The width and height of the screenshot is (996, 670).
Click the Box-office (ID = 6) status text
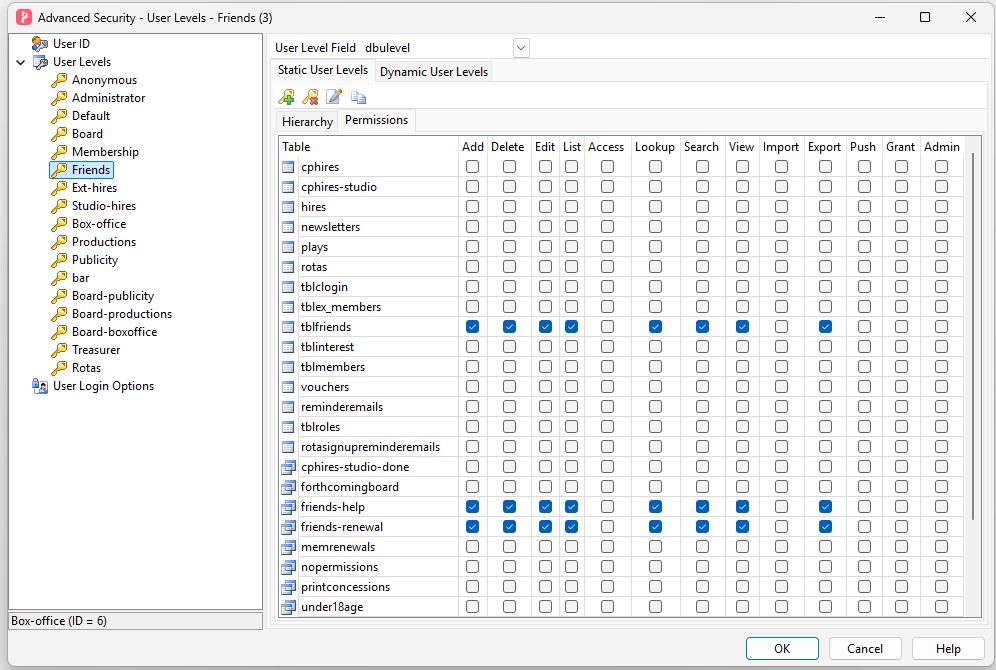(59, 621)
